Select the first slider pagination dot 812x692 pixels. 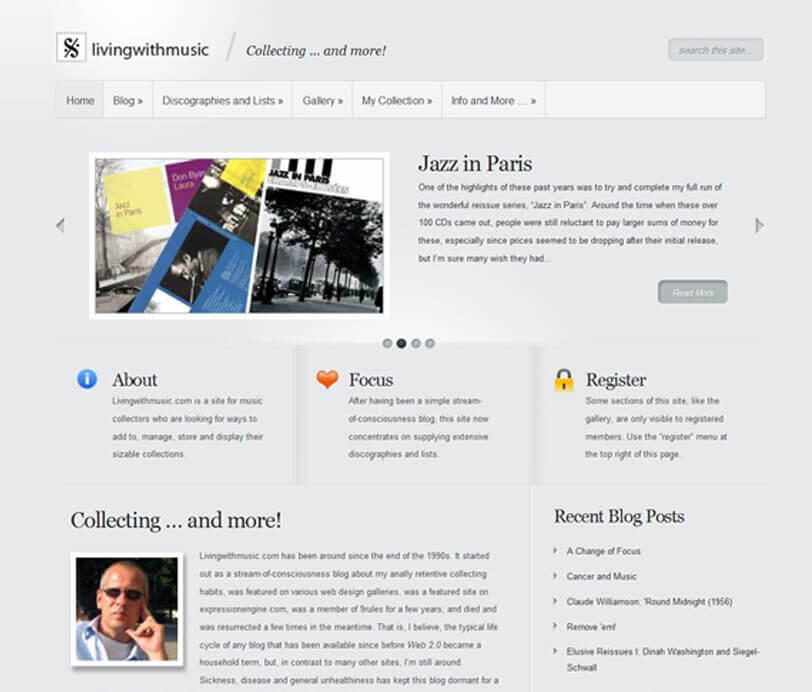[387, 343]
